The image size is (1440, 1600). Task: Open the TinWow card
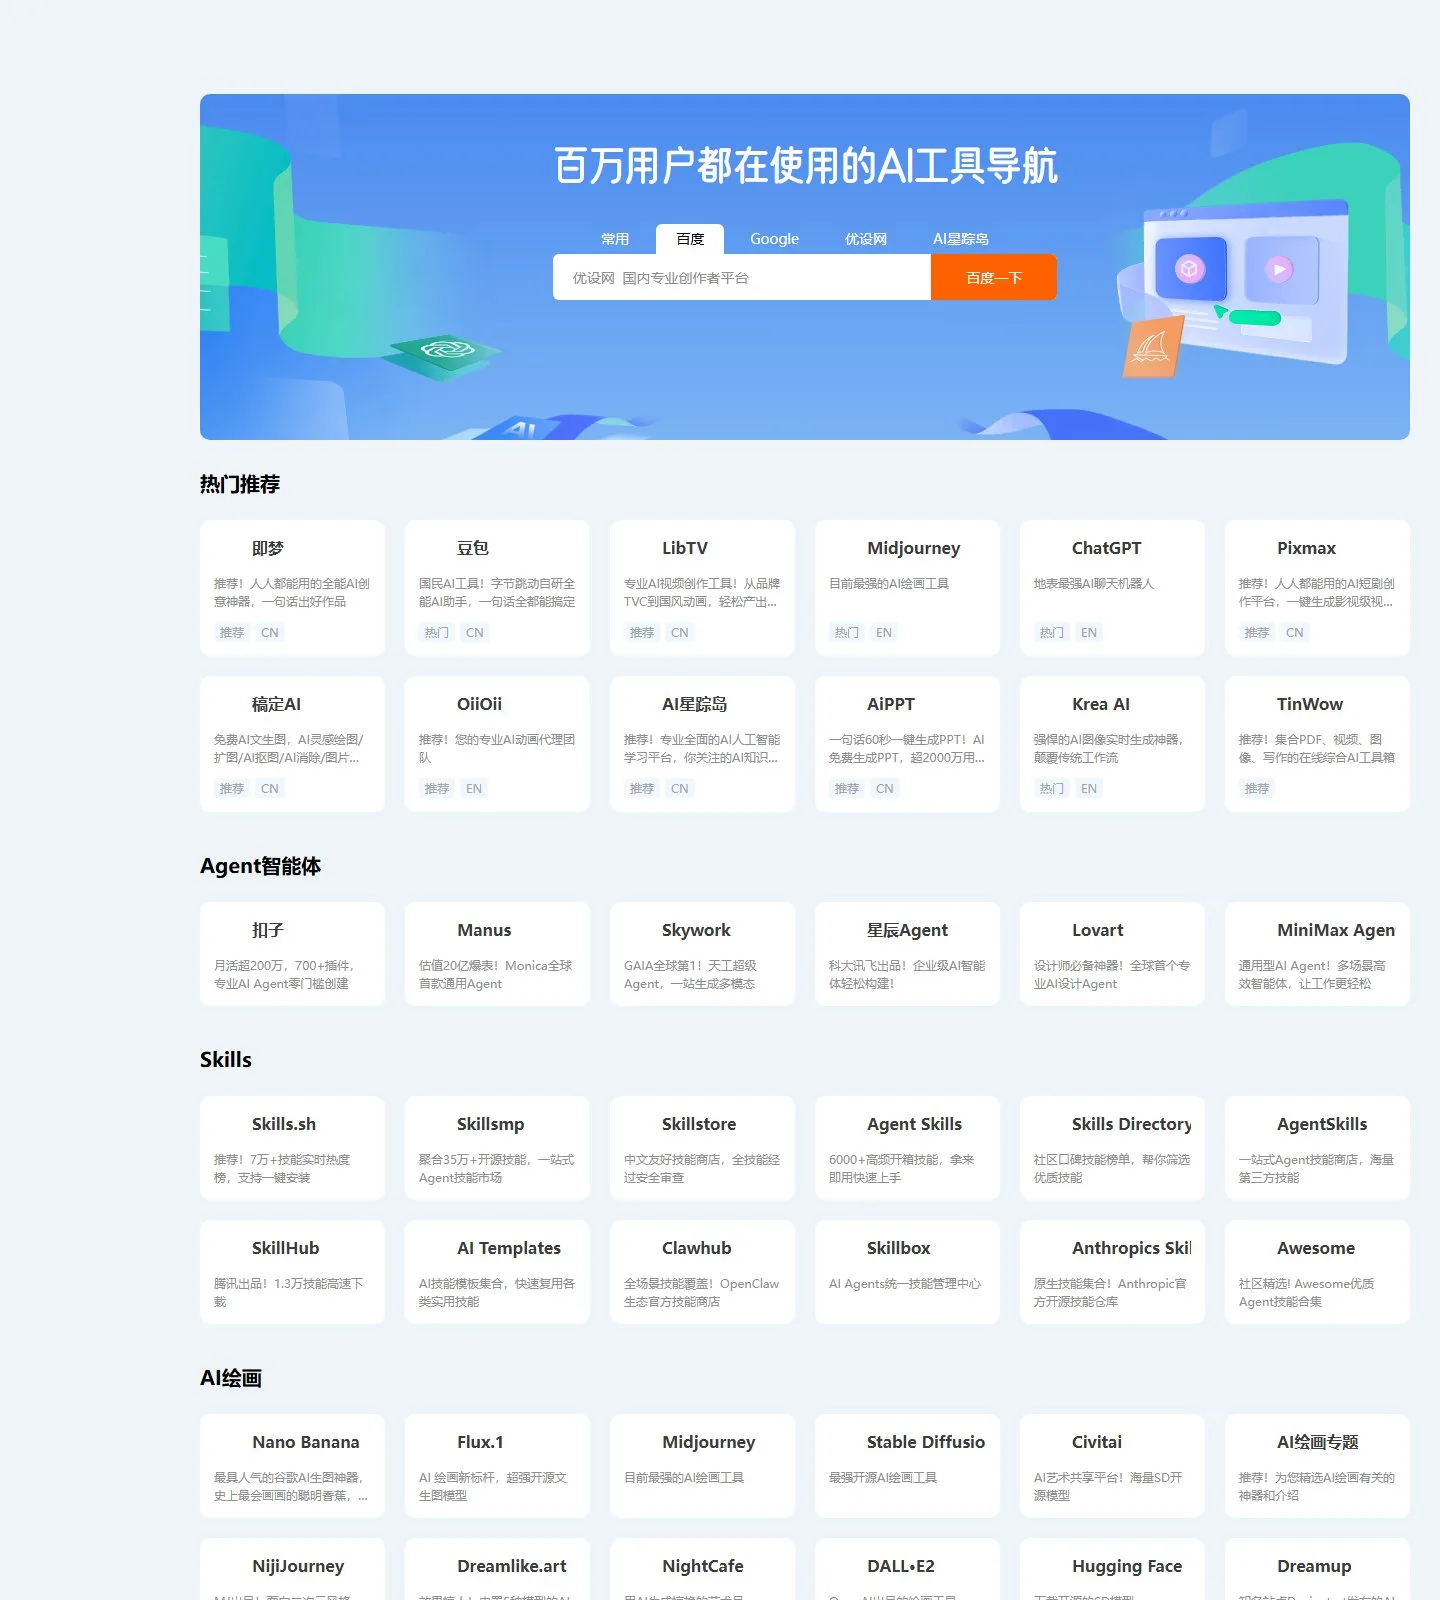(x=1317, y=744)
